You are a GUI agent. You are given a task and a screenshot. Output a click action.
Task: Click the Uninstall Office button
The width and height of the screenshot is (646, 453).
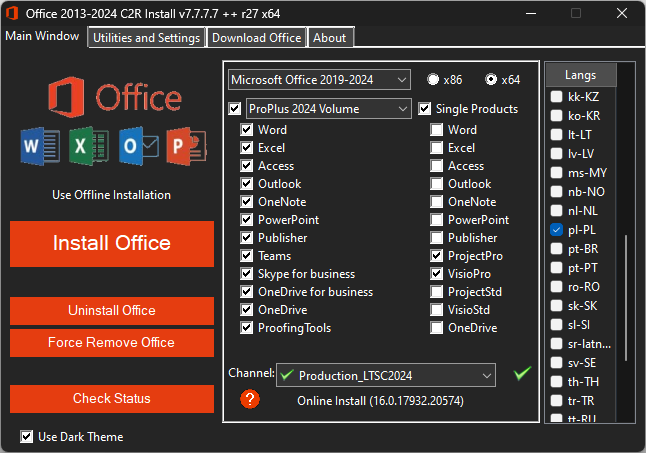(x=112, y=311)
